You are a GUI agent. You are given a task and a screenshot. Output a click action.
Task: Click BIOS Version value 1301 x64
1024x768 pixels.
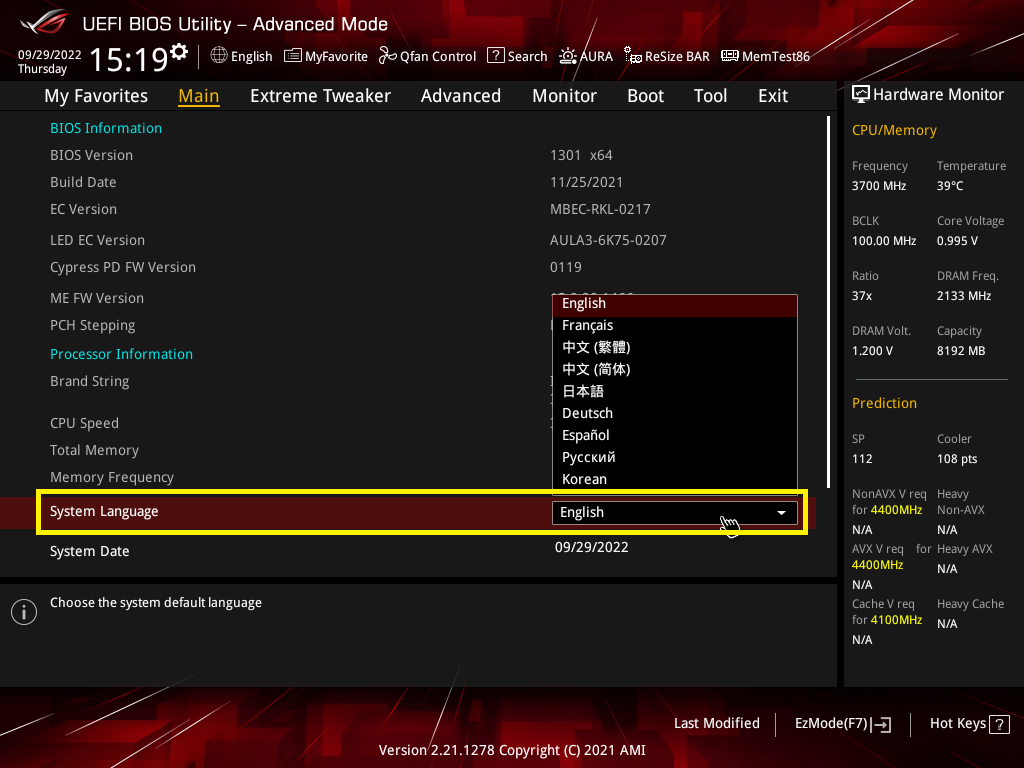click(x=581, y=155)
